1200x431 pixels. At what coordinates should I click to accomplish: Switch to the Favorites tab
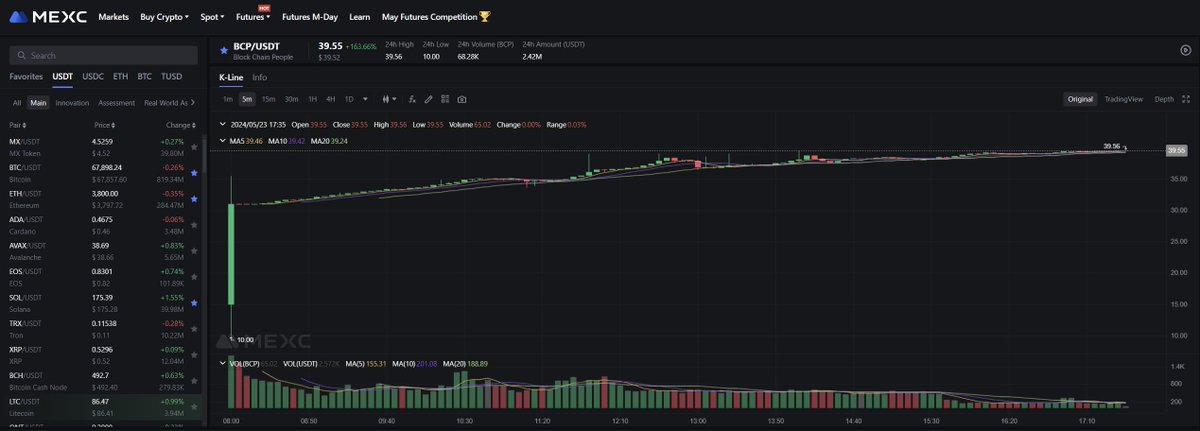click(x=26, y=76)
